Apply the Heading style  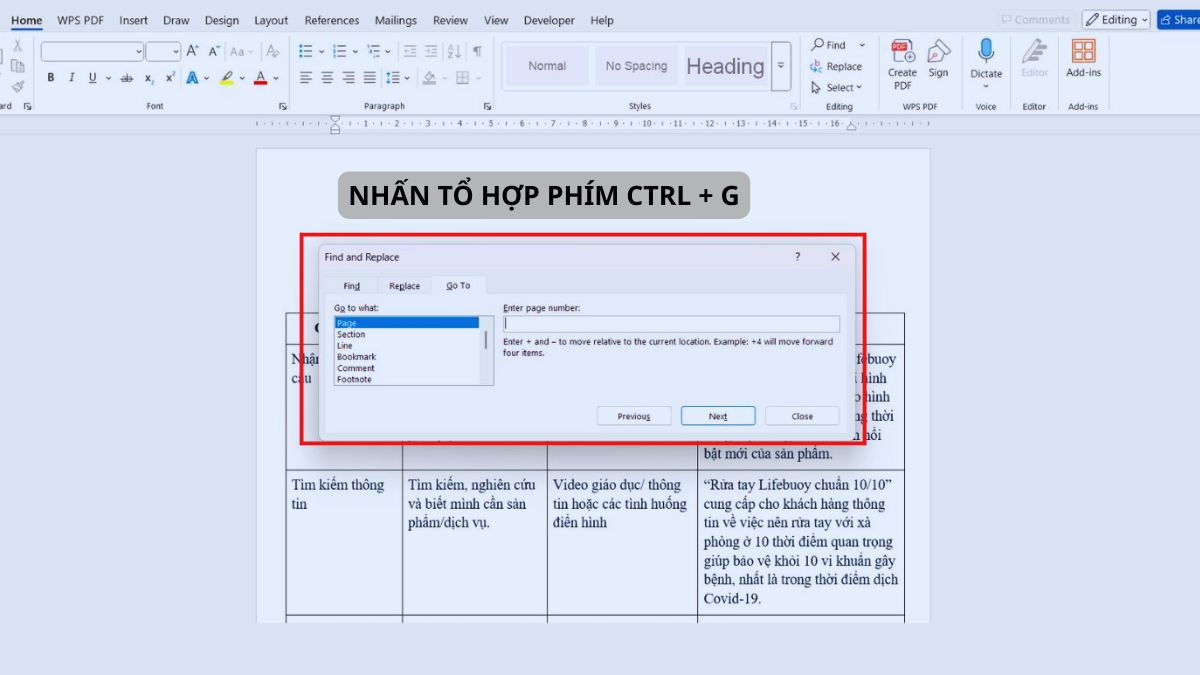[725, 66]
